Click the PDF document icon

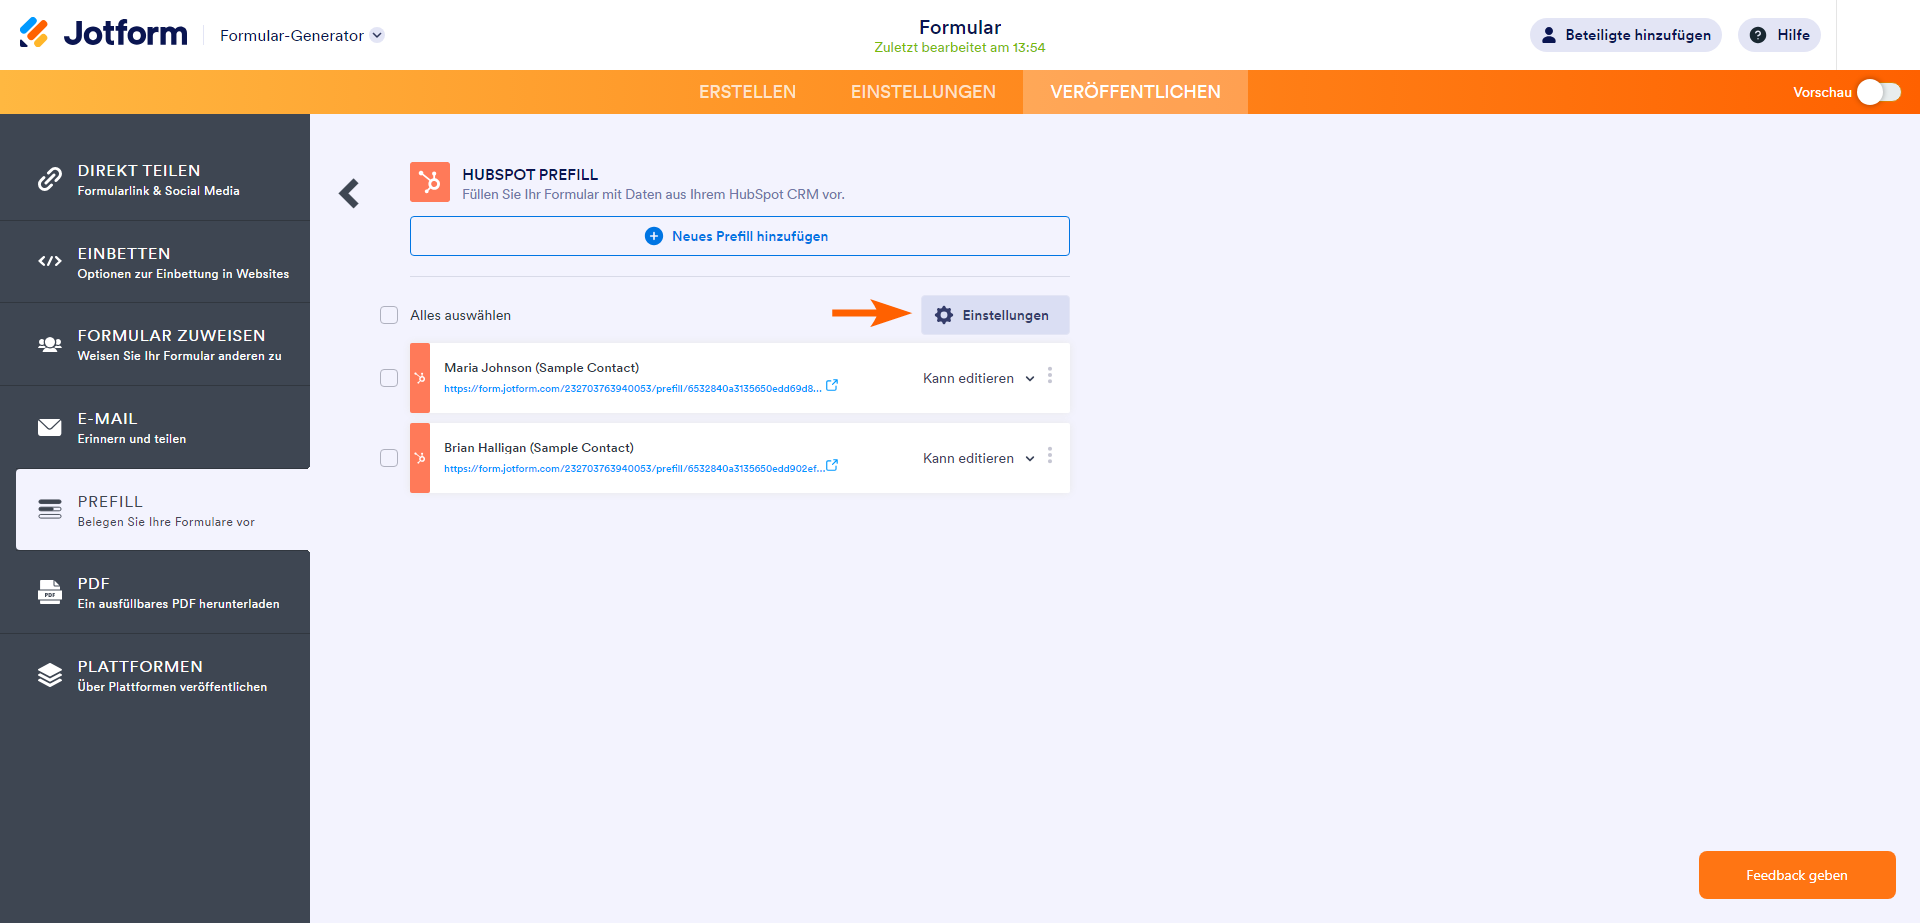[x=50, y=592]
